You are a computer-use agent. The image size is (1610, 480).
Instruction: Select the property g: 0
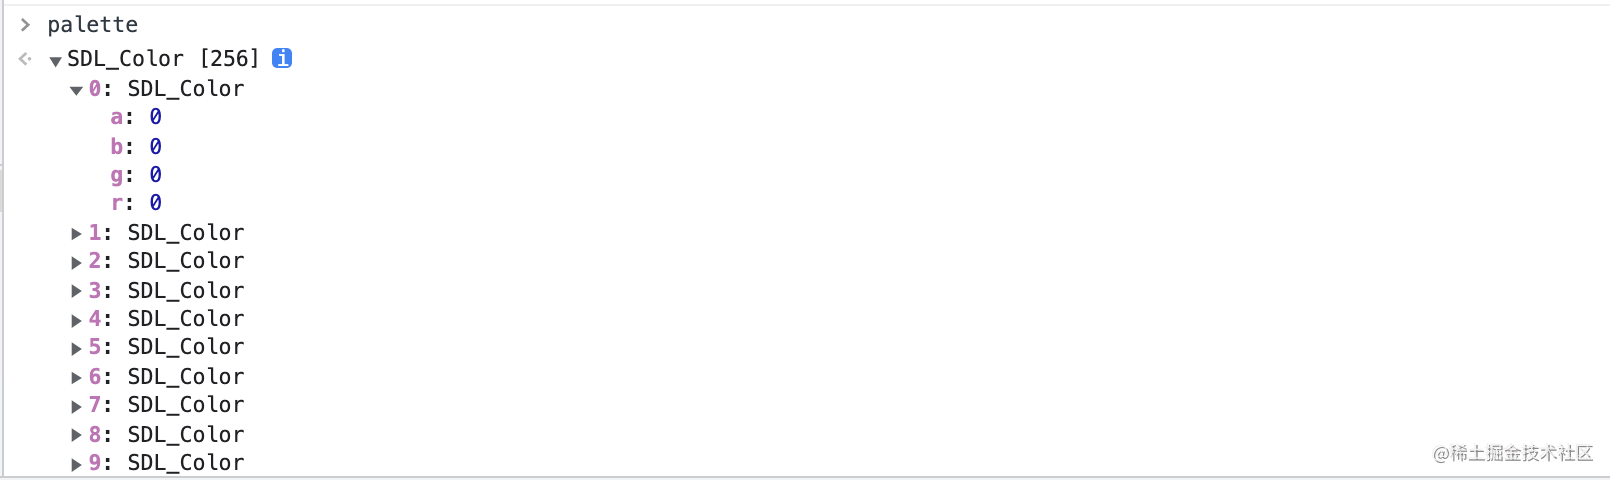tap(136, 175)
